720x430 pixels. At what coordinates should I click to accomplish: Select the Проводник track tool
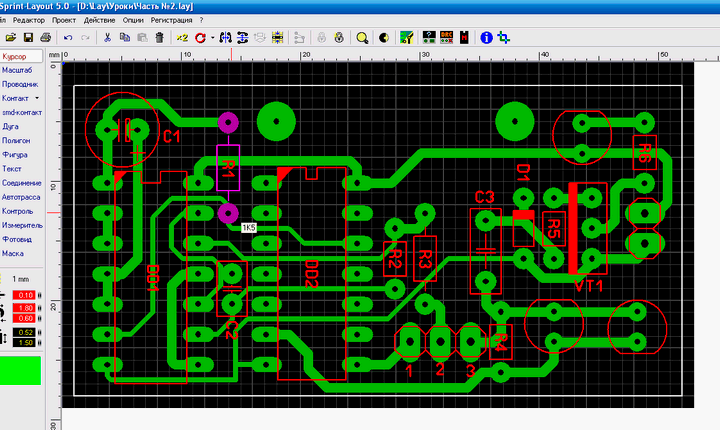[20, 85]
